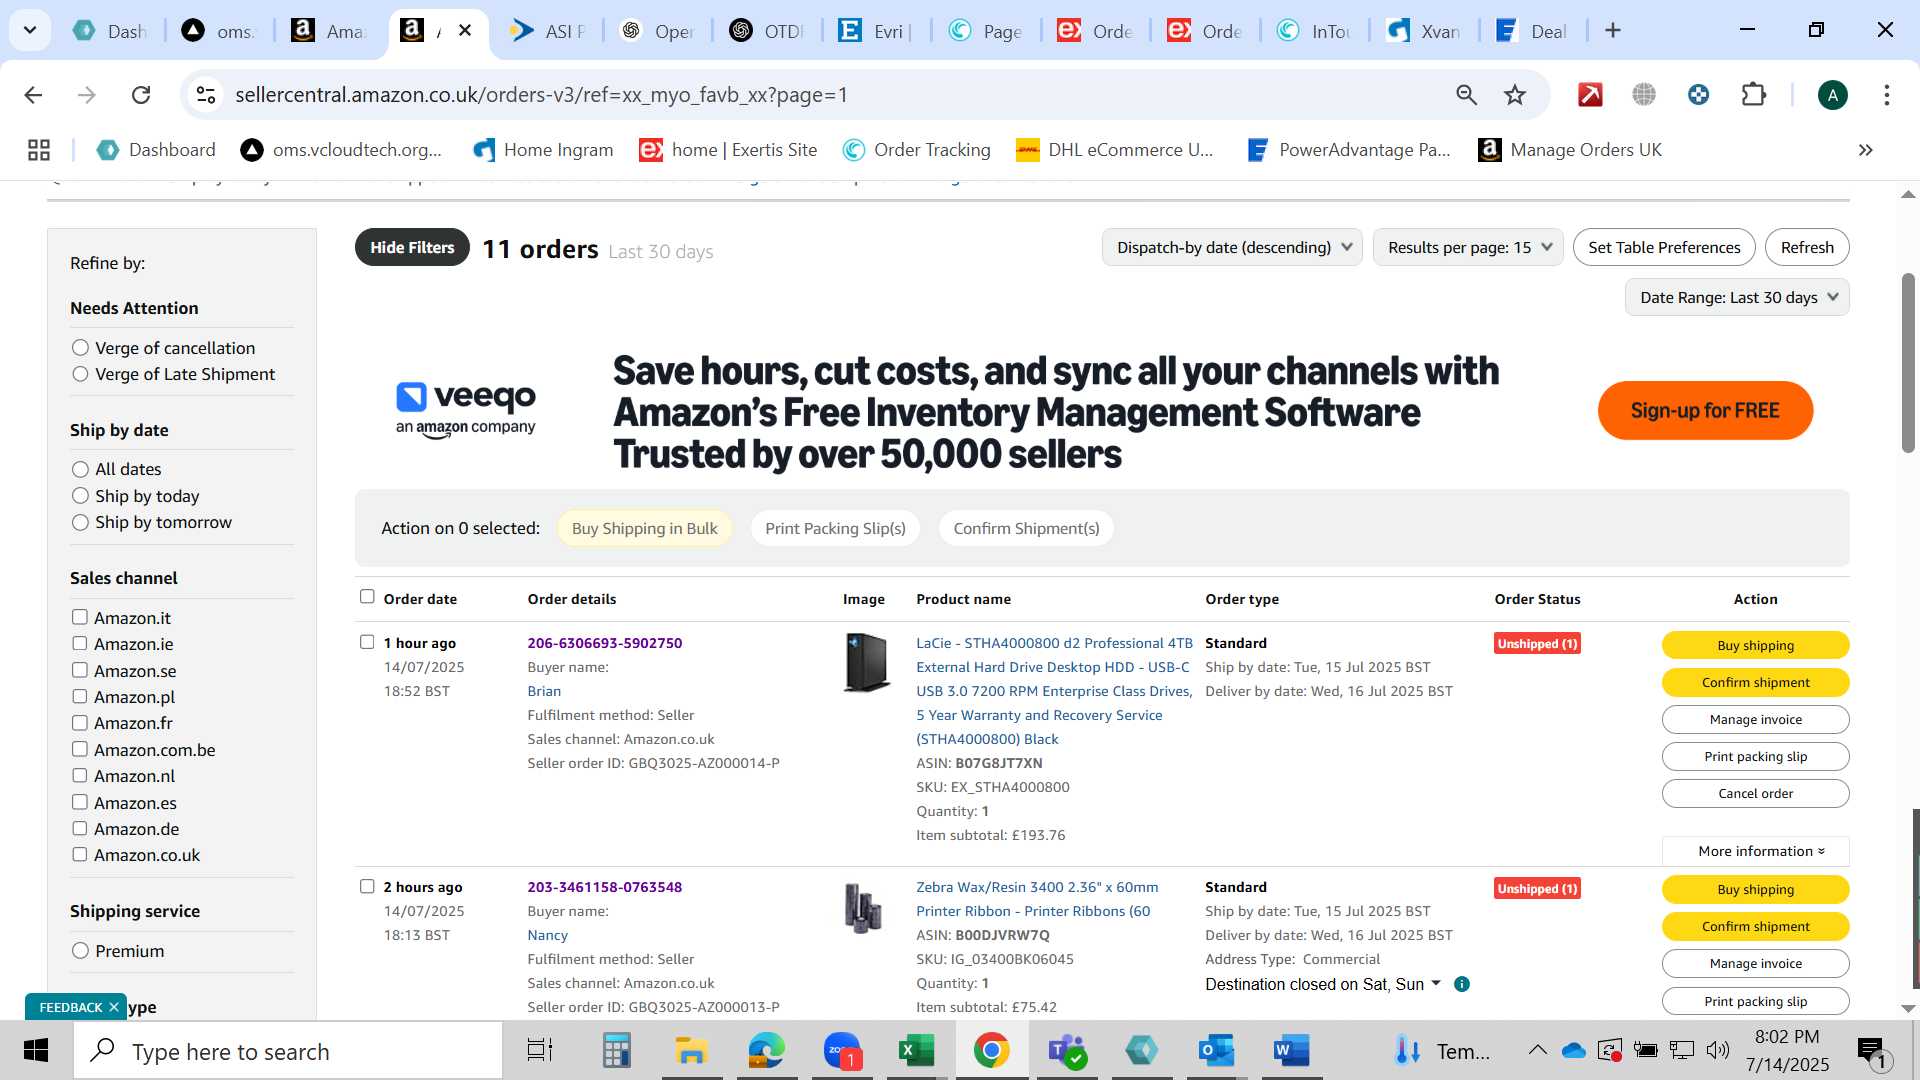Click the browser back arrow
Image resolution: width=1920 pixels, height=1080 pixels.
coord(33,95)
